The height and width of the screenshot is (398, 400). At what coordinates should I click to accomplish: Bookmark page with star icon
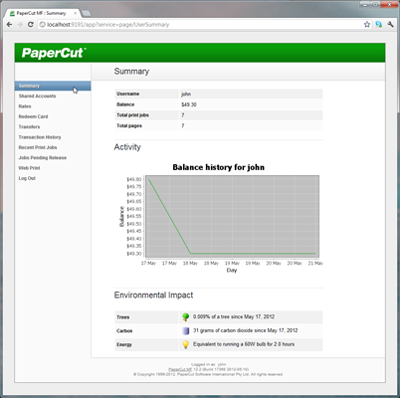(x=367, y=24)
